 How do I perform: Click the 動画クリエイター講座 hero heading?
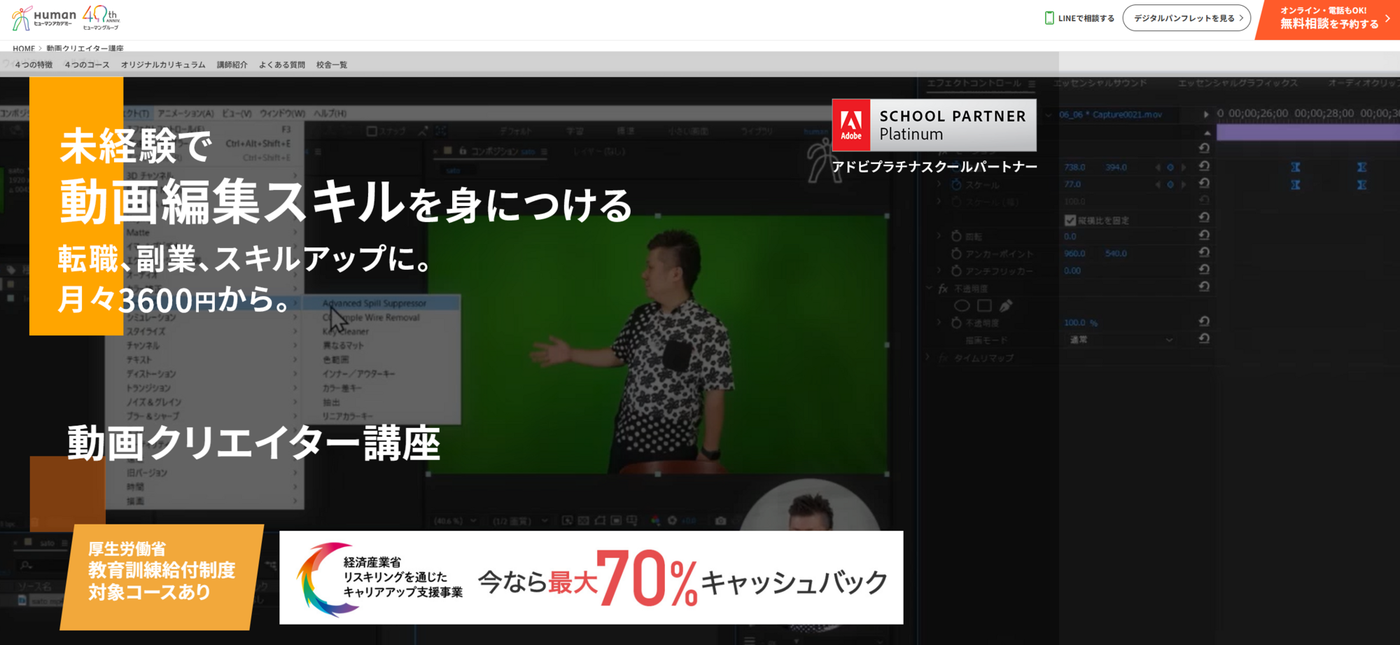click(254, 443)
